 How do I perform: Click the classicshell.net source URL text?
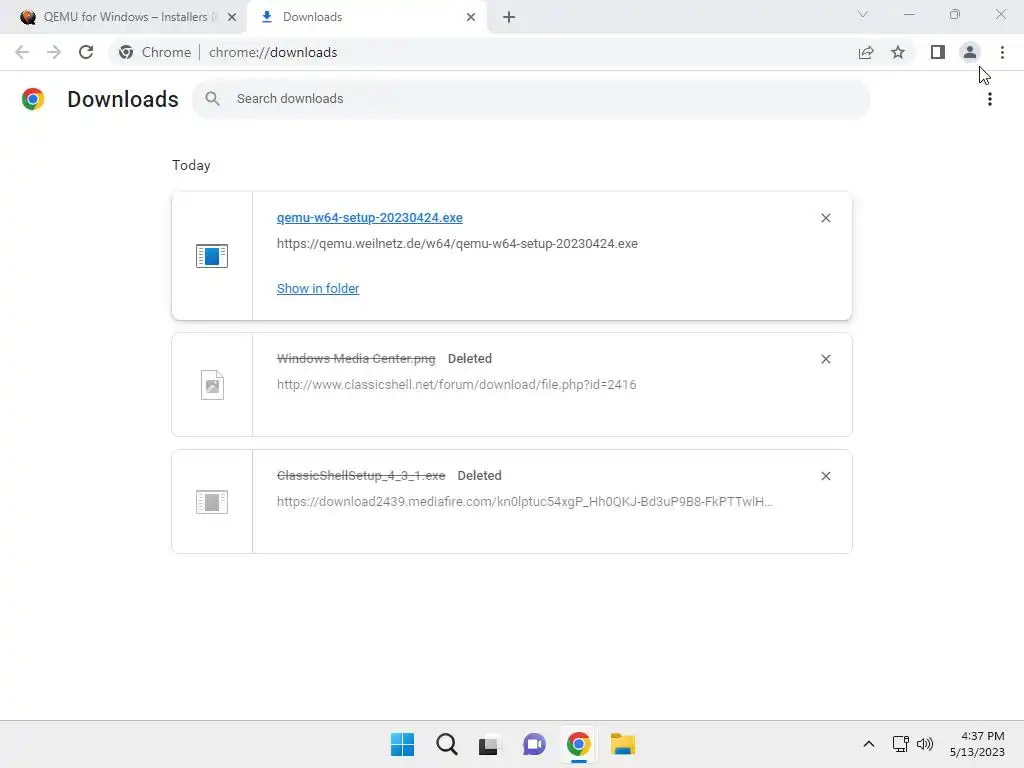(x=456, y=385)
